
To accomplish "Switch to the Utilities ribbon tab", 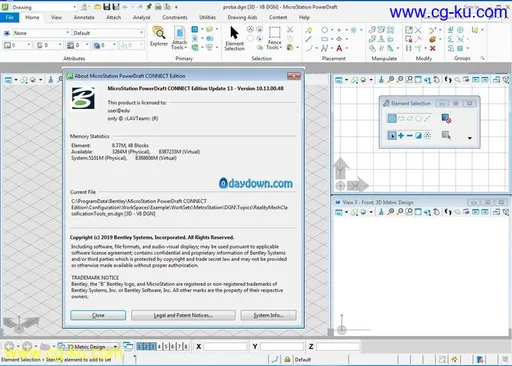I will click(207, 17).
